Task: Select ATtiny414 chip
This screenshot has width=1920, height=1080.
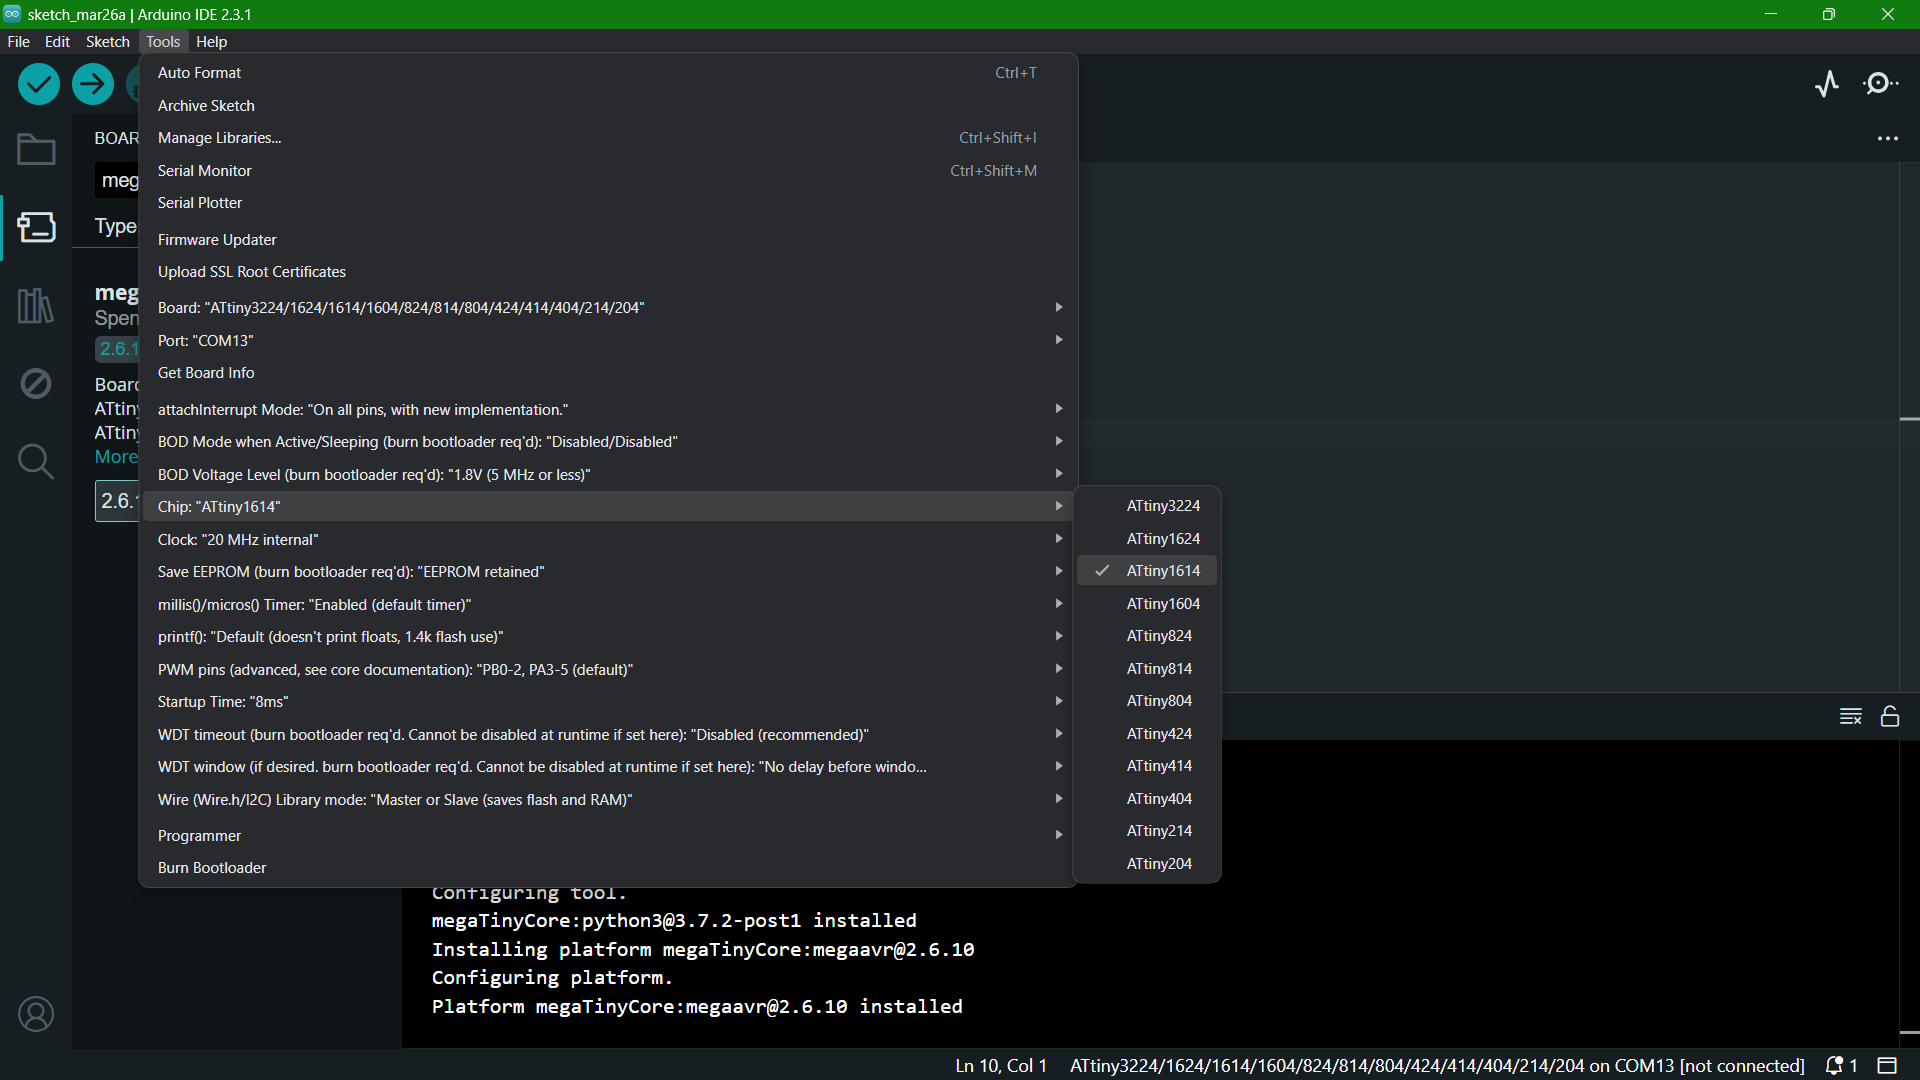Action: pos(1147,766)
